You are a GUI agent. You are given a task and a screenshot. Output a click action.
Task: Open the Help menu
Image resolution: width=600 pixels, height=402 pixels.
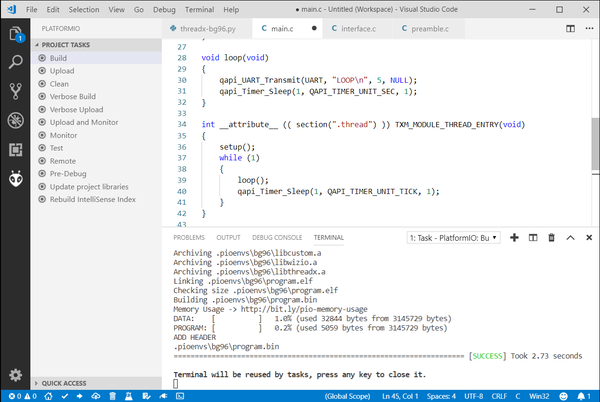[231, 10]
